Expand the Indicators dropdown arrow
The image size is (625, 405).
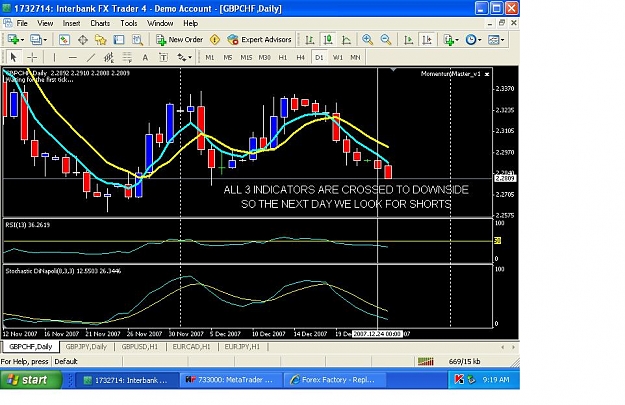tap(457, 40)
